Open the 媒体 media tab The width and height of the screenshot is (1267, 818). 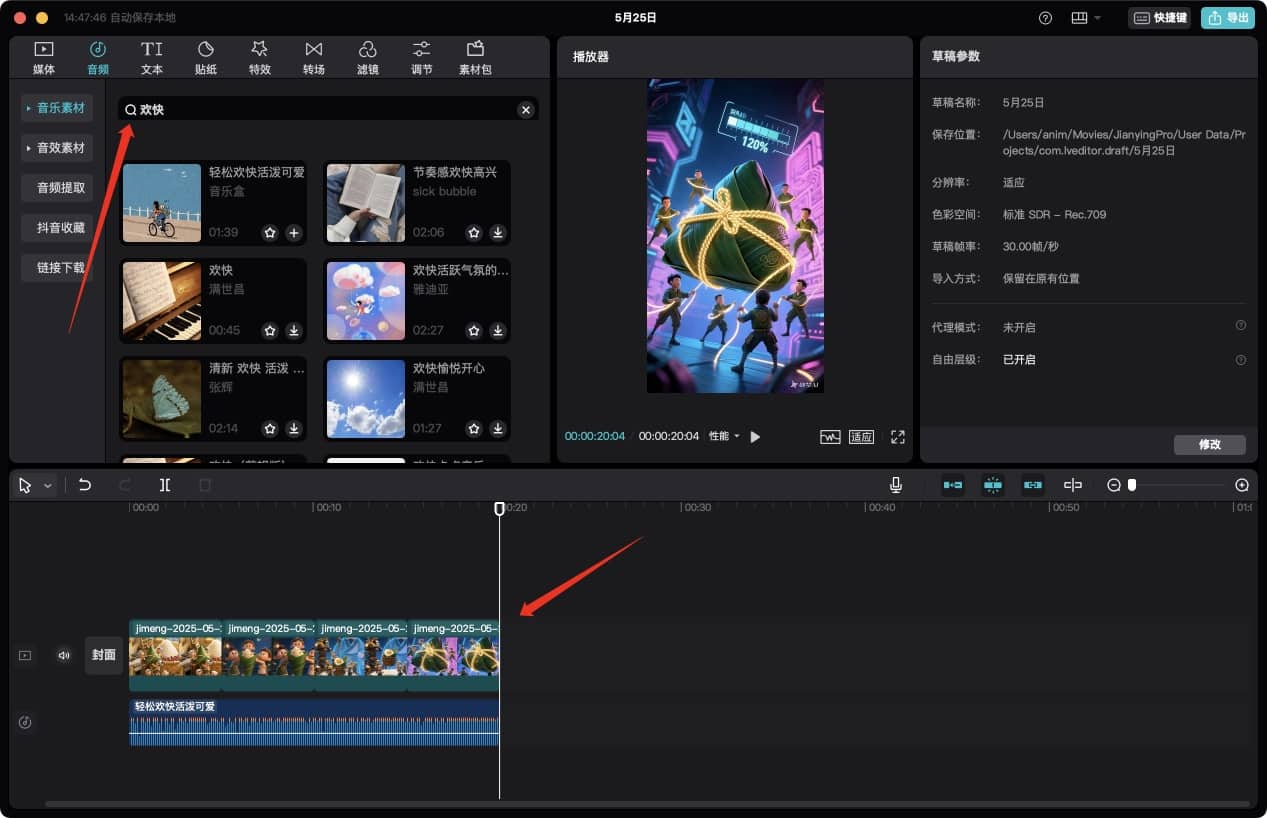[x=44, y=57]
